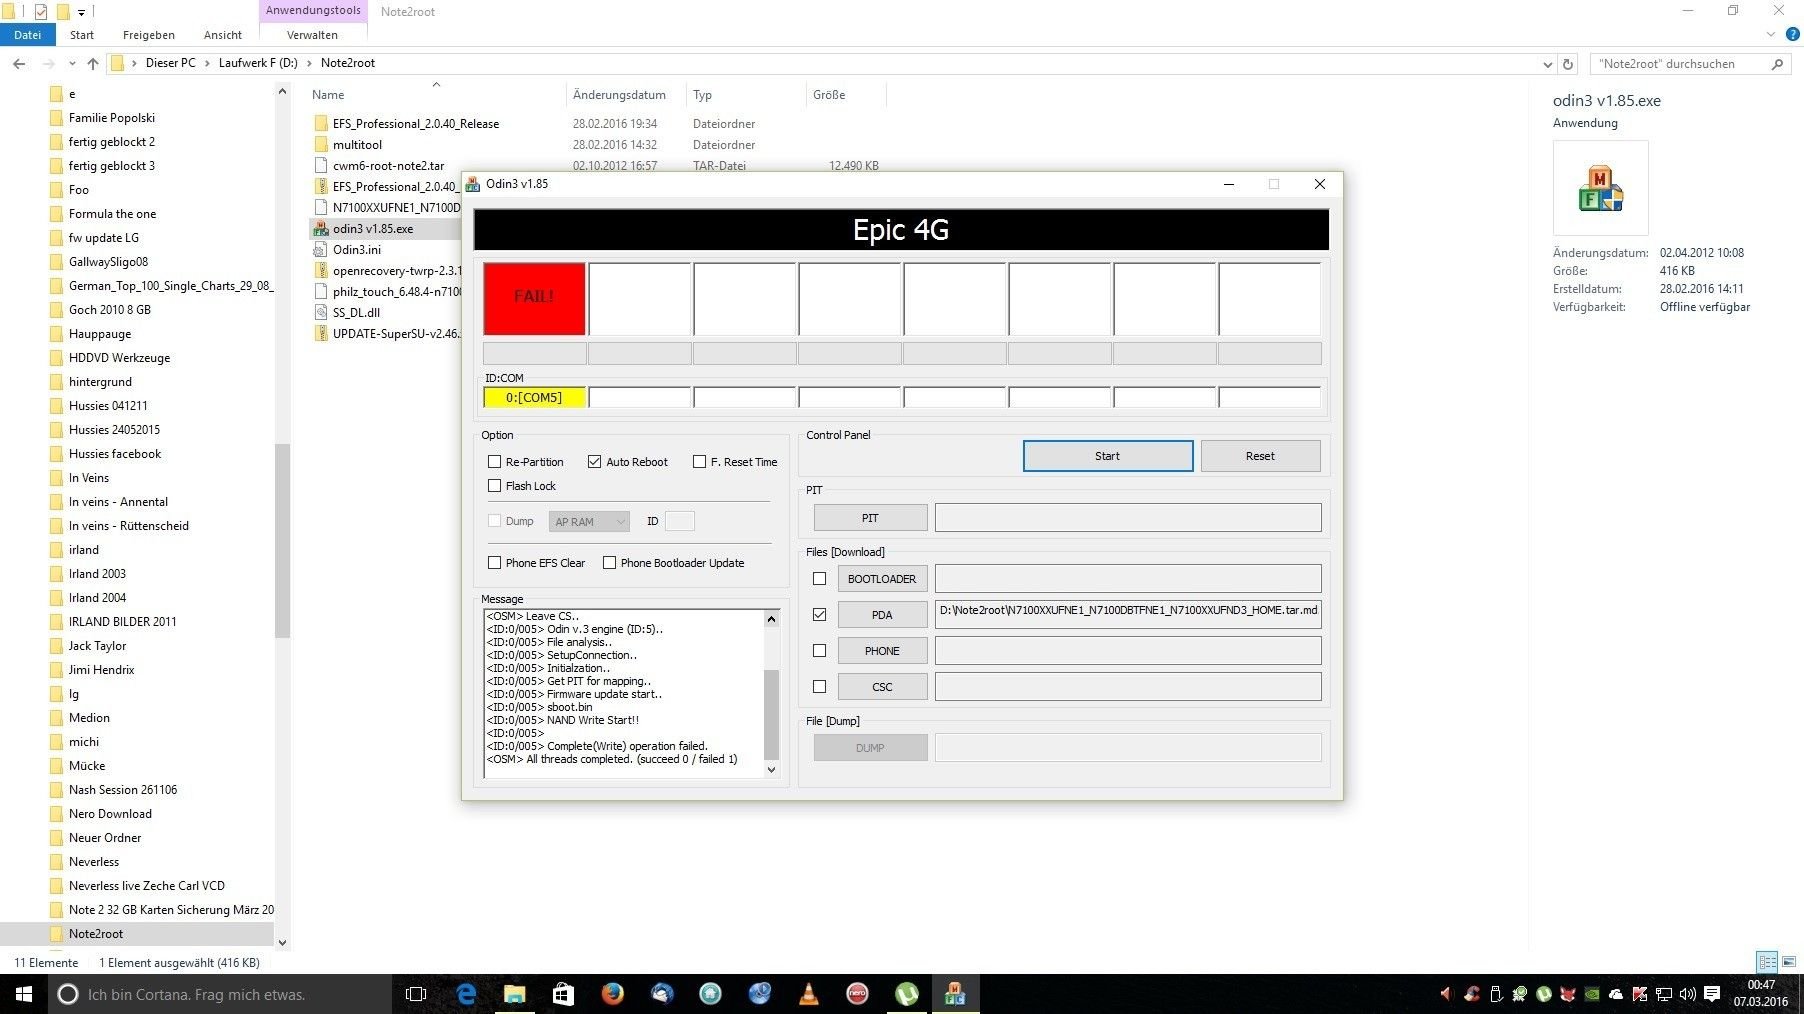
Task: Check the BOOTLOADER file checkbox
Action: 819,578
